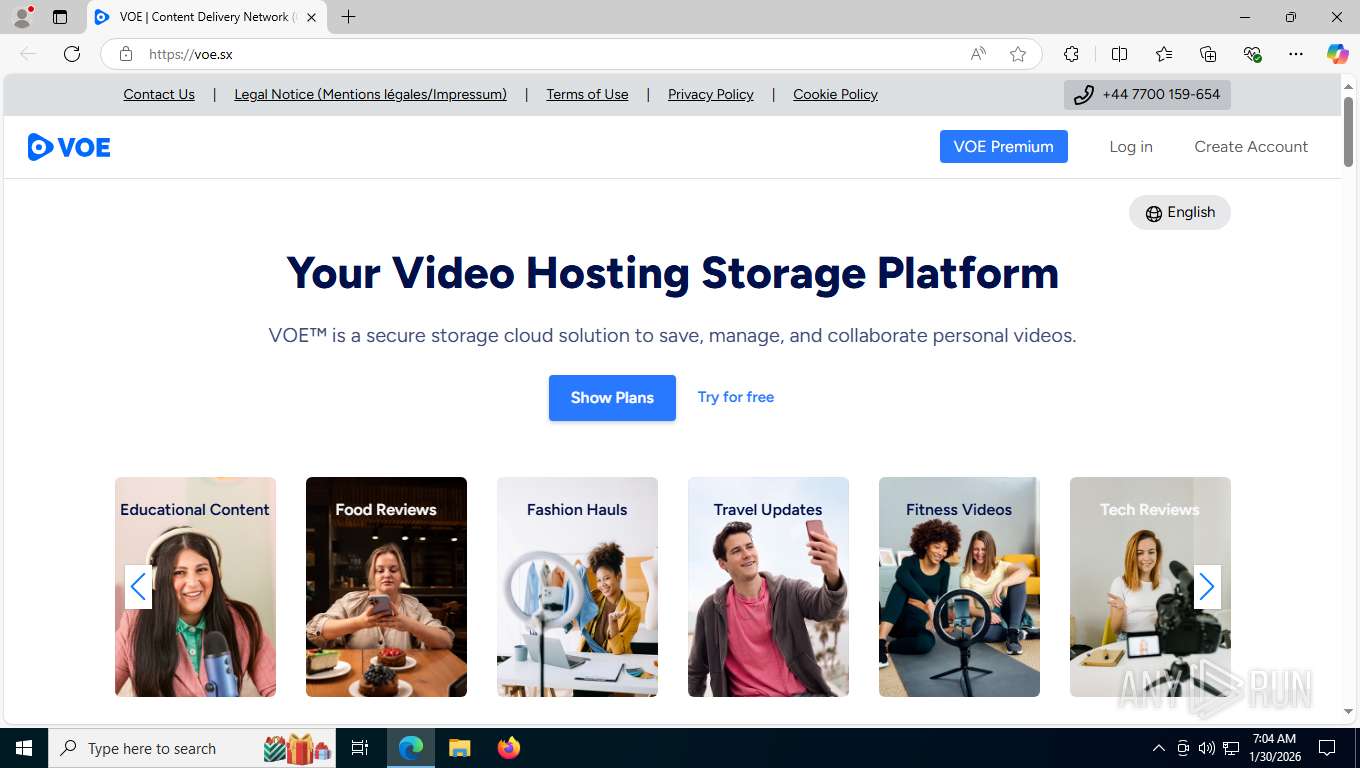1360x768 pixels.
Task: Open the Fashion Hauls card
Action: [x=577, y=587]
